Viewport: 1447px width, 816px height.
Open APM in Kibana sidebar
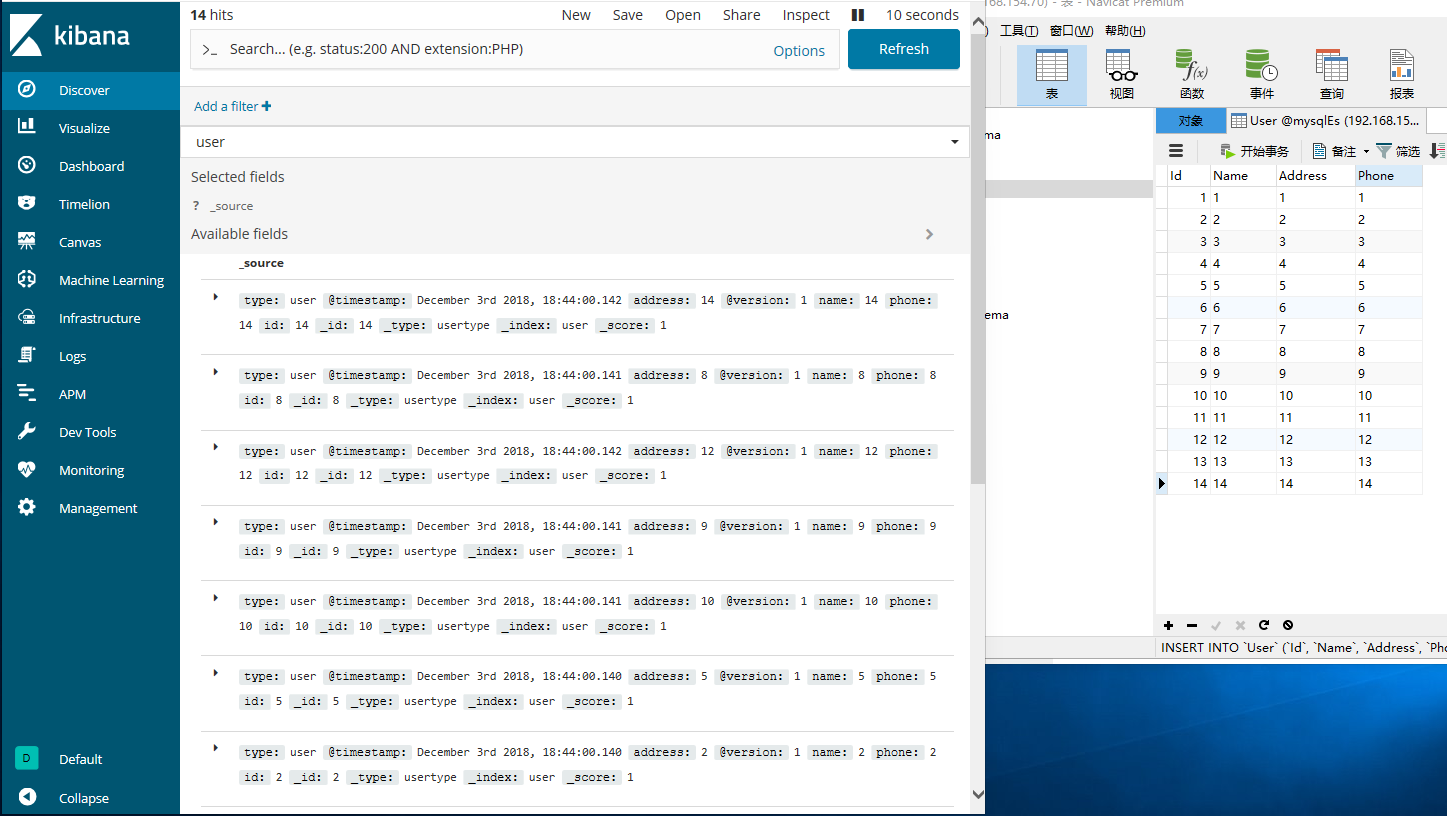coord(90,394)
